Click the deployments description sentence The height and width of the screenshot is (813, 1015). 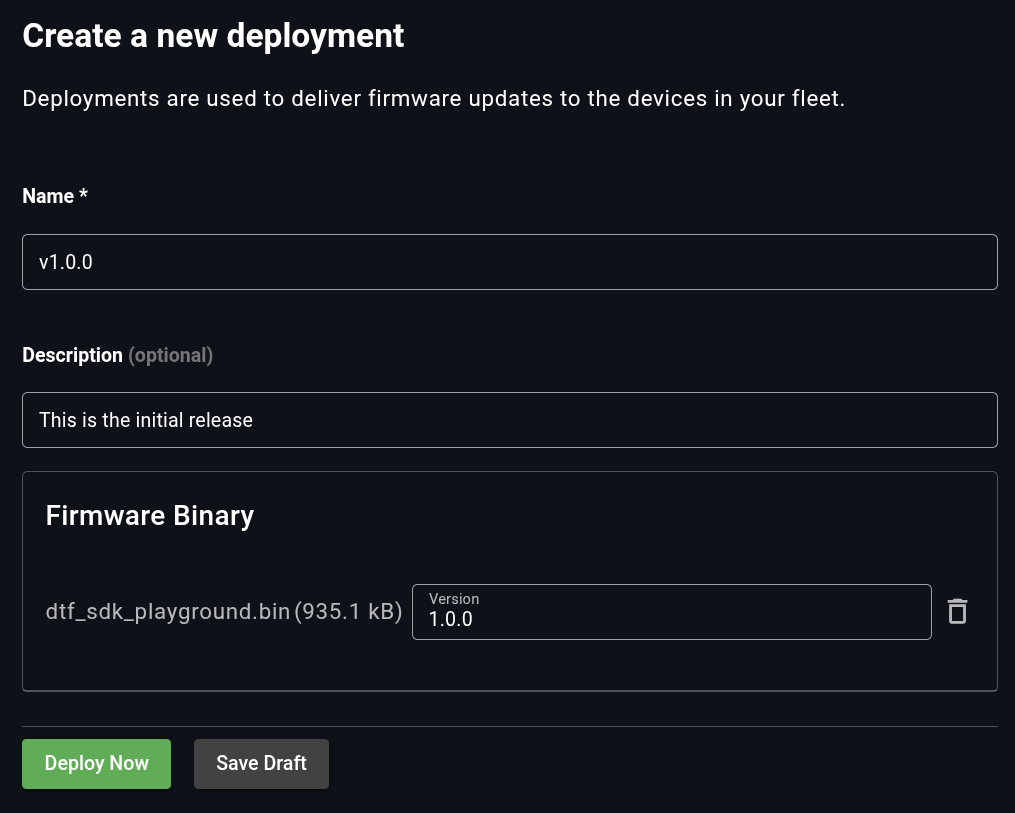[x=434, y=98]
